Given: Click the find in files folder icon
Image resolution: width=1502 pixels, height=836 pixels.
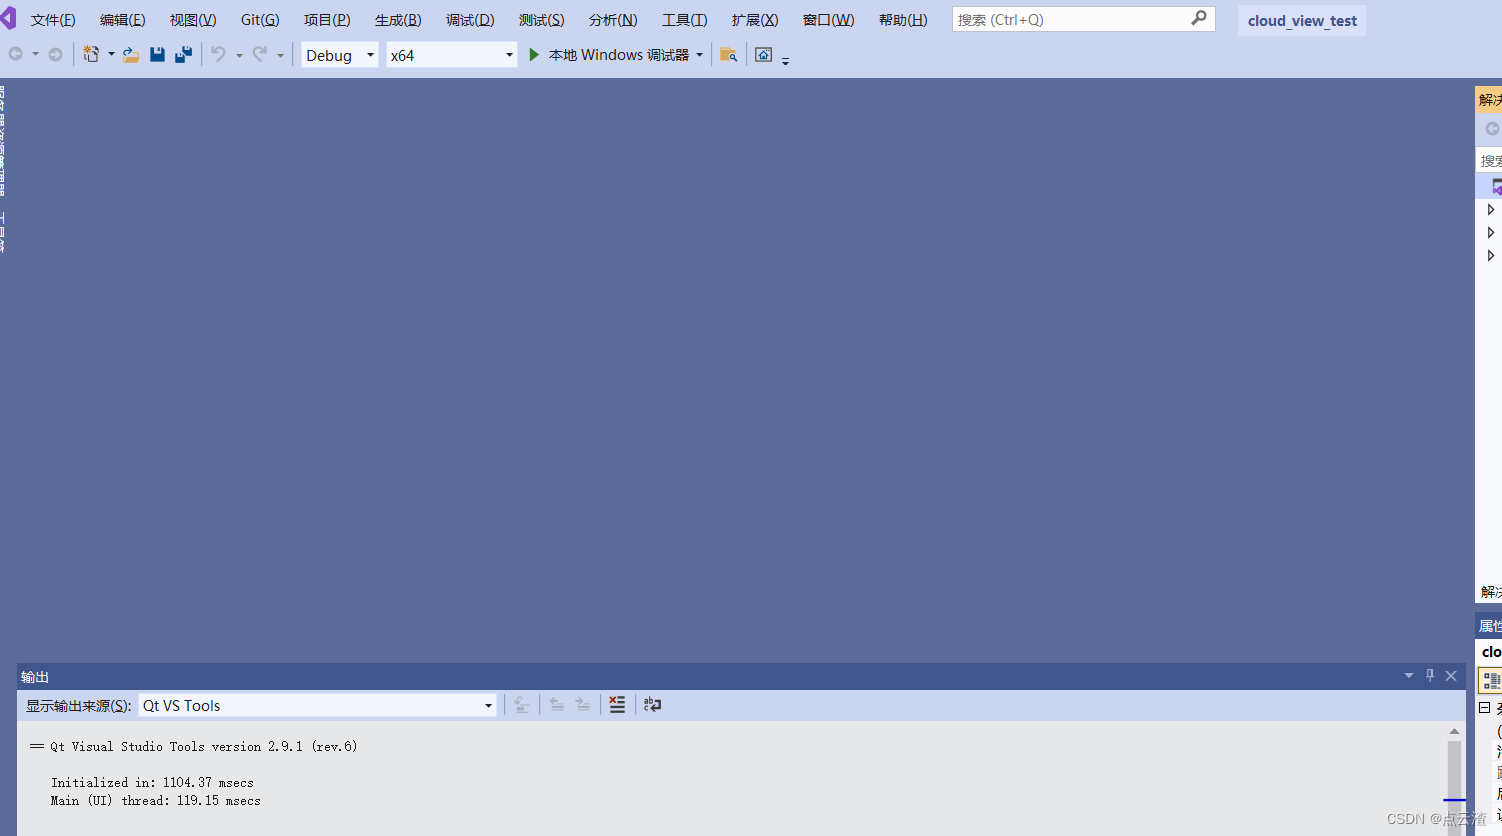Looking at the screenshot, I should point(728,55).
